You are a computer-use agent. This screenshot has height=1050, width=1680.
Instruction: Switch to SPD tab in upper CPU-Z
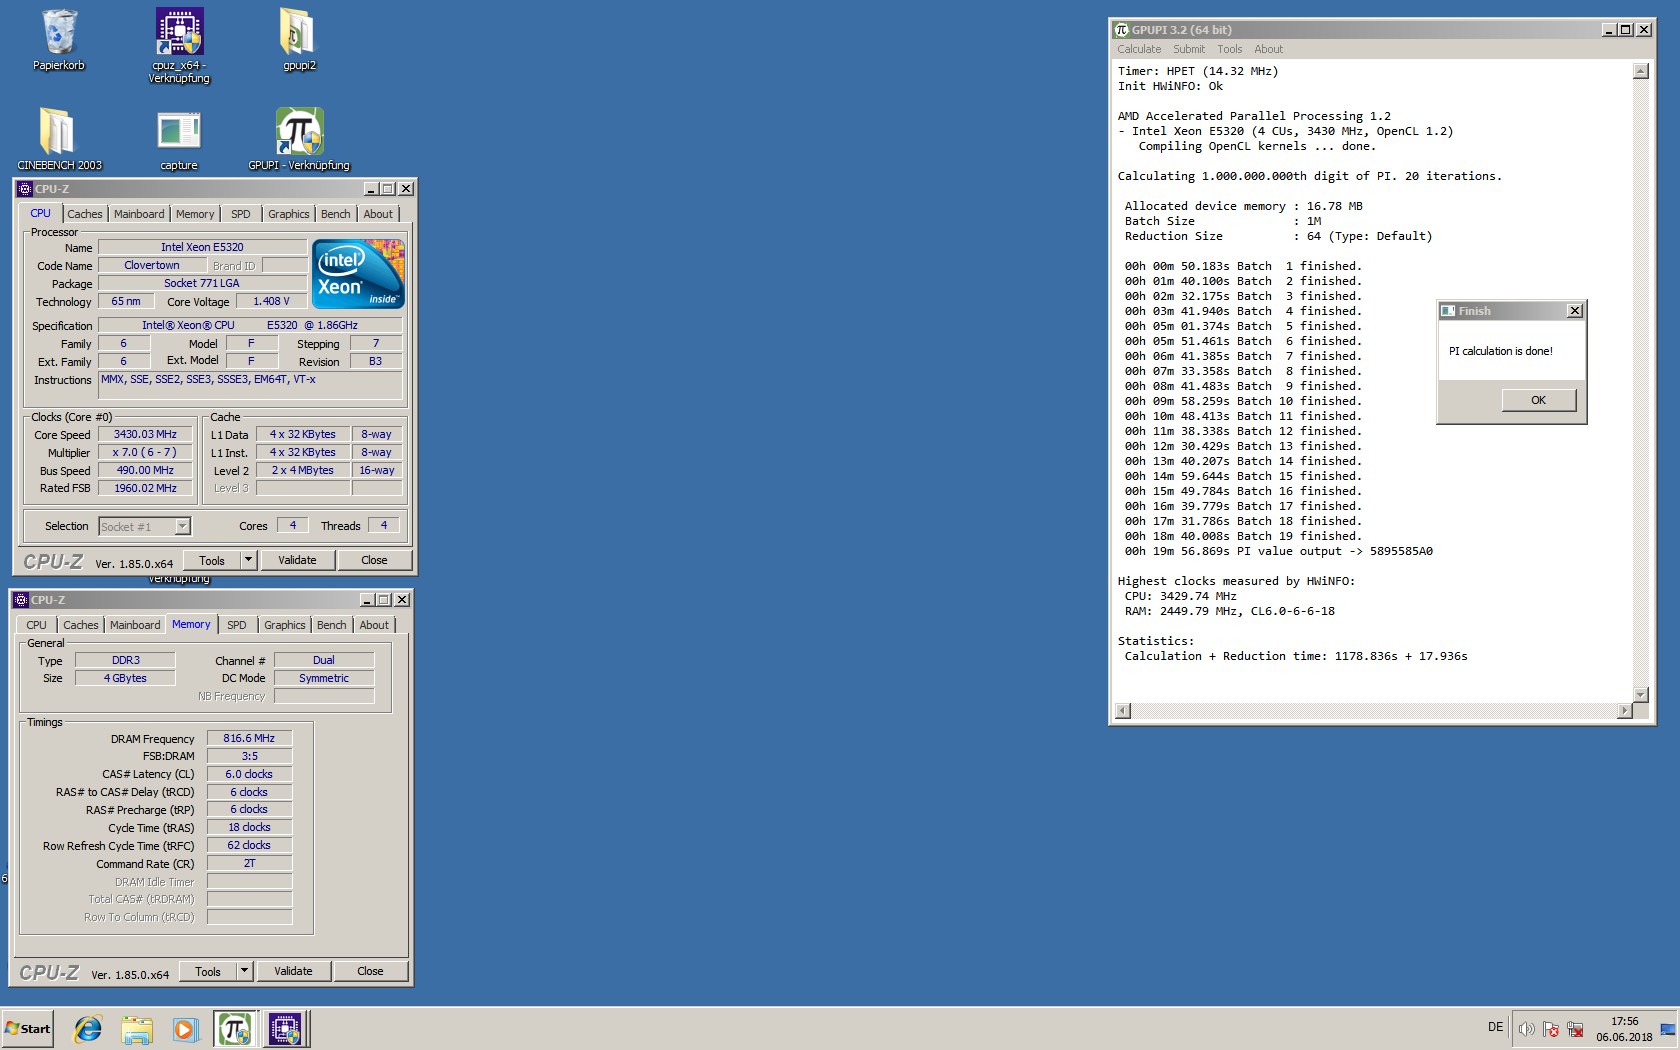(241, 214)
